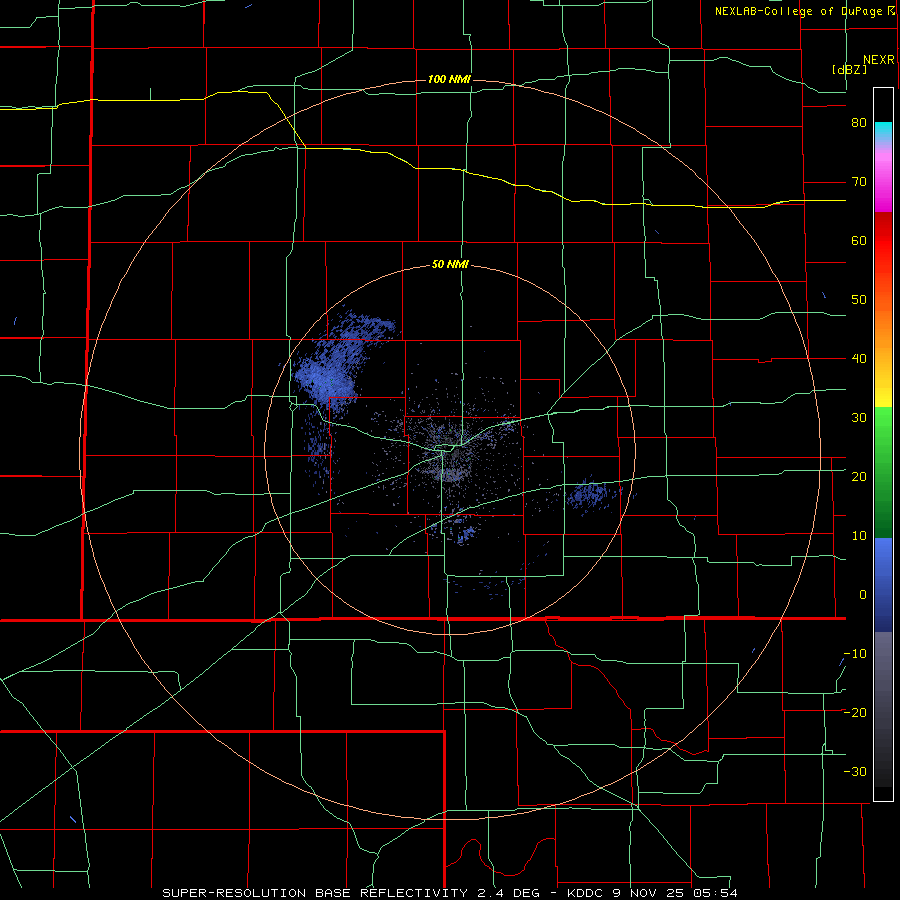Screen dimensions: 900x900
Task: Click the -20 dBZ scale value
Action: (855, 712)
